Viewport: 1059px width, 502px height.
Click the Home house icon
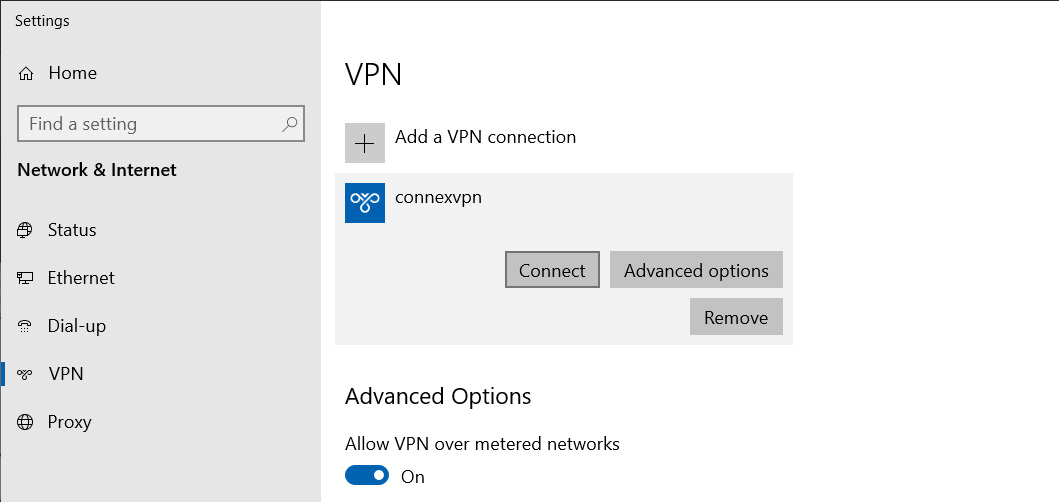[26, 74]
